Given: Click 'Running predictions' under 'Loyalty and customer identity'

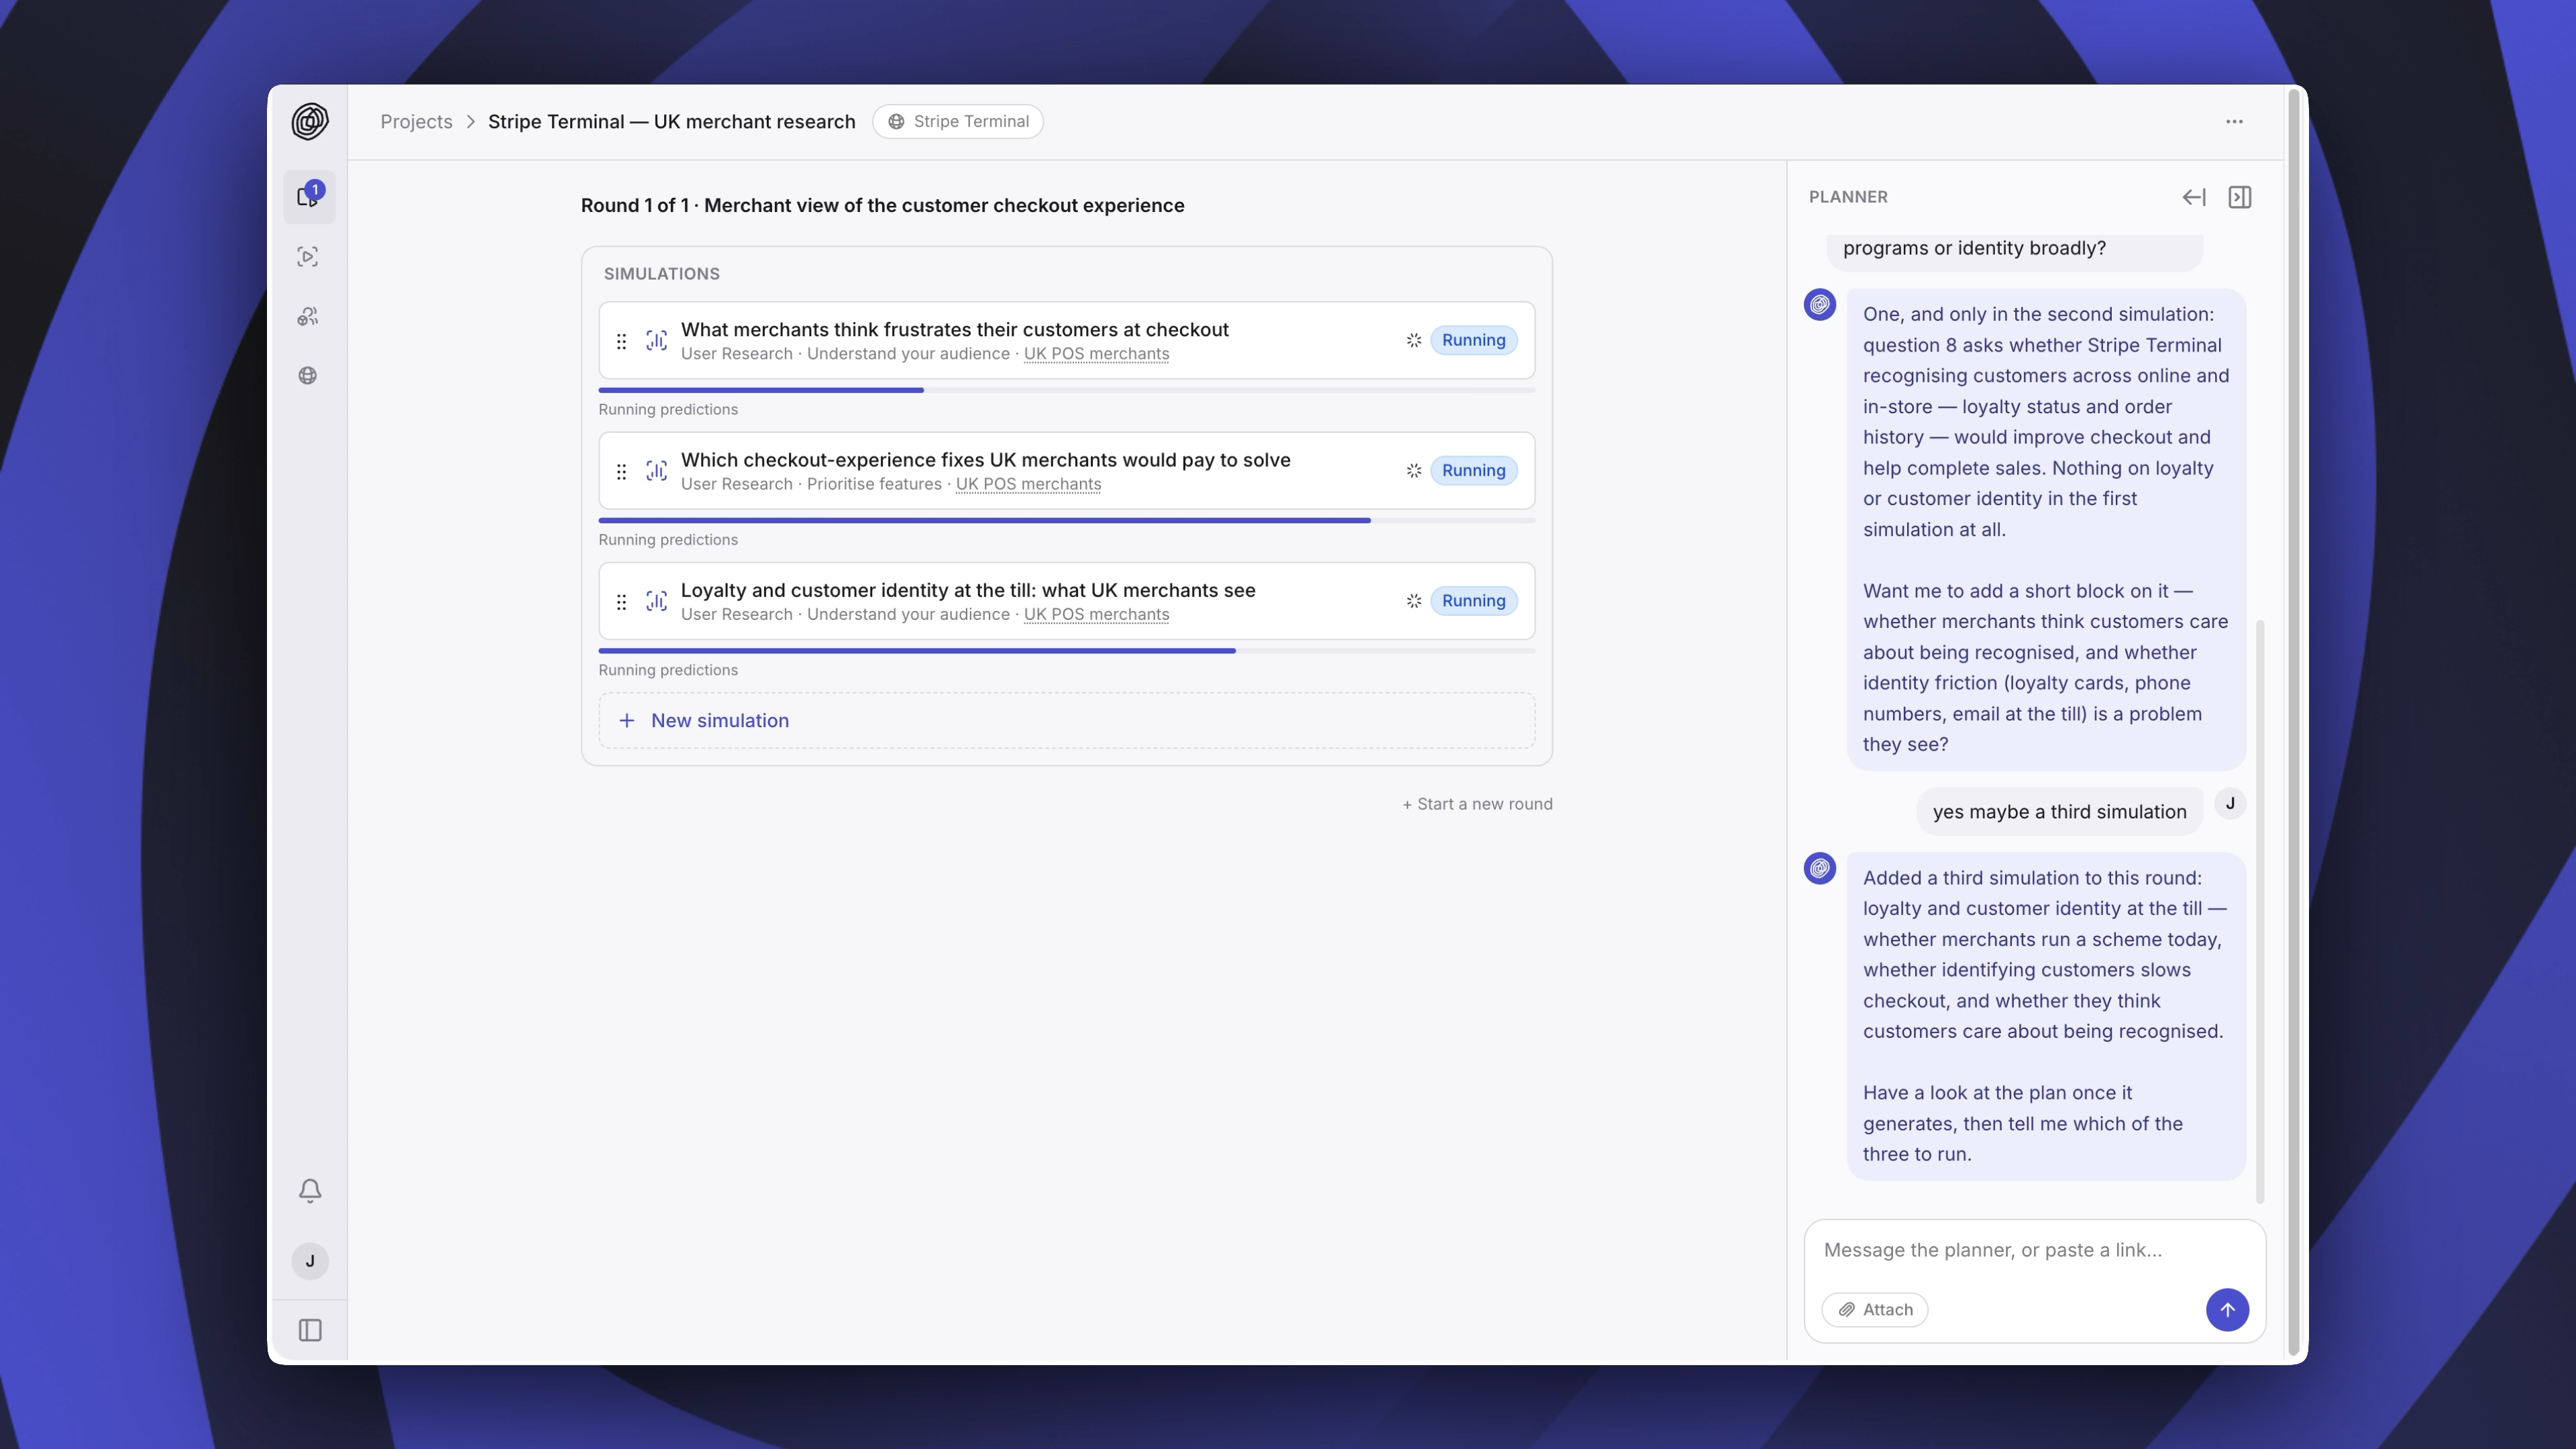Looking at the screenshot, I should pos(668,670).
